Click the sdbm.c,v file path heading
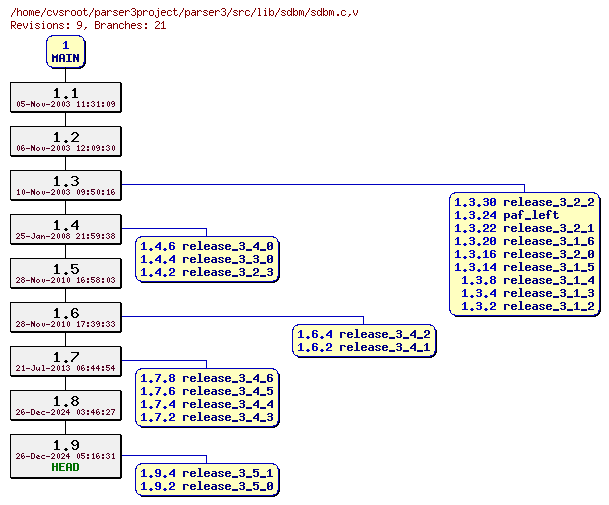The image size is (609, 505). click(184, 12)
